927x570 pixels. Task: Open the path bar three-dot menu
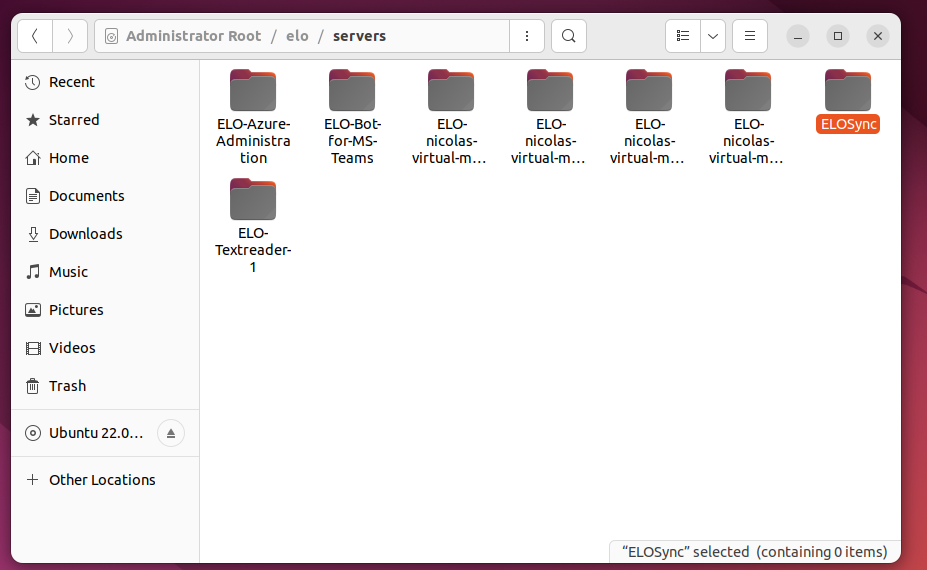pos(526,36)
